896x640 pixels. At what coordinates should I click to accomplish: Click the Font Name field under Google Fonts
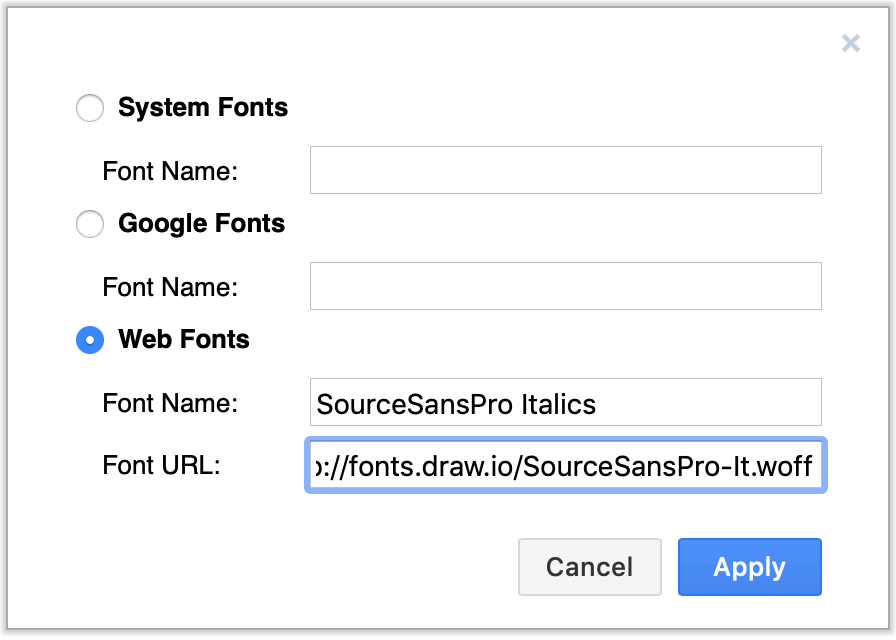coord(565,286)
